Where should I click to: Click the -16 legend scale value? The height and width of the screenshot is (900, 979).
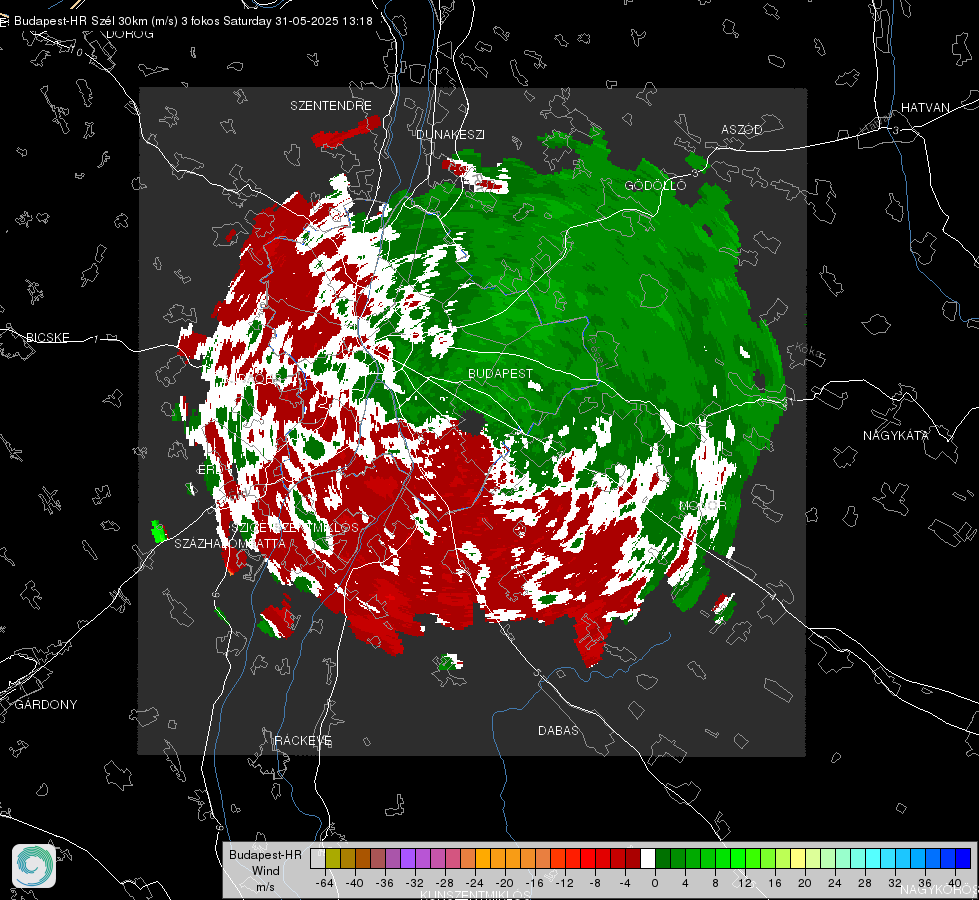(534, 883)
